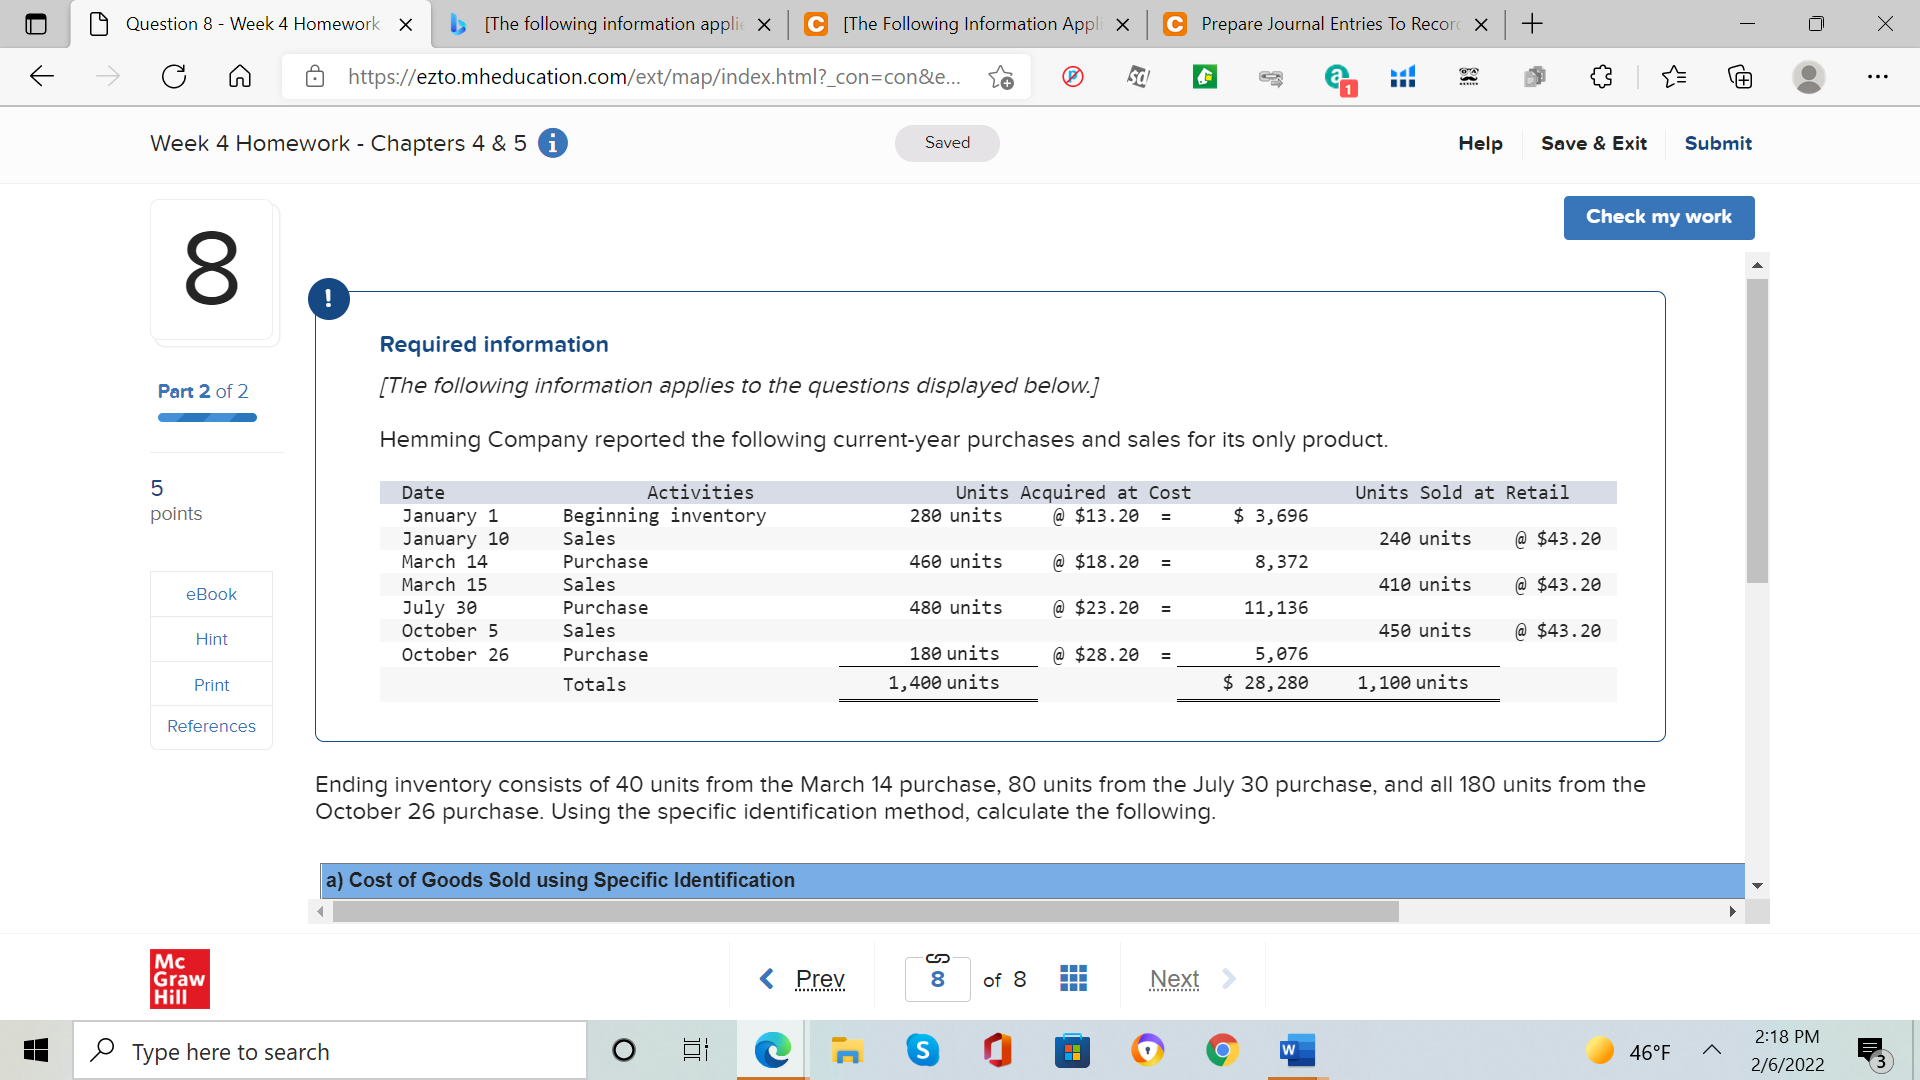Click the browser refresh icon
The width and height of the screenshot is (1920, 1080).
(x=174, y=76)
